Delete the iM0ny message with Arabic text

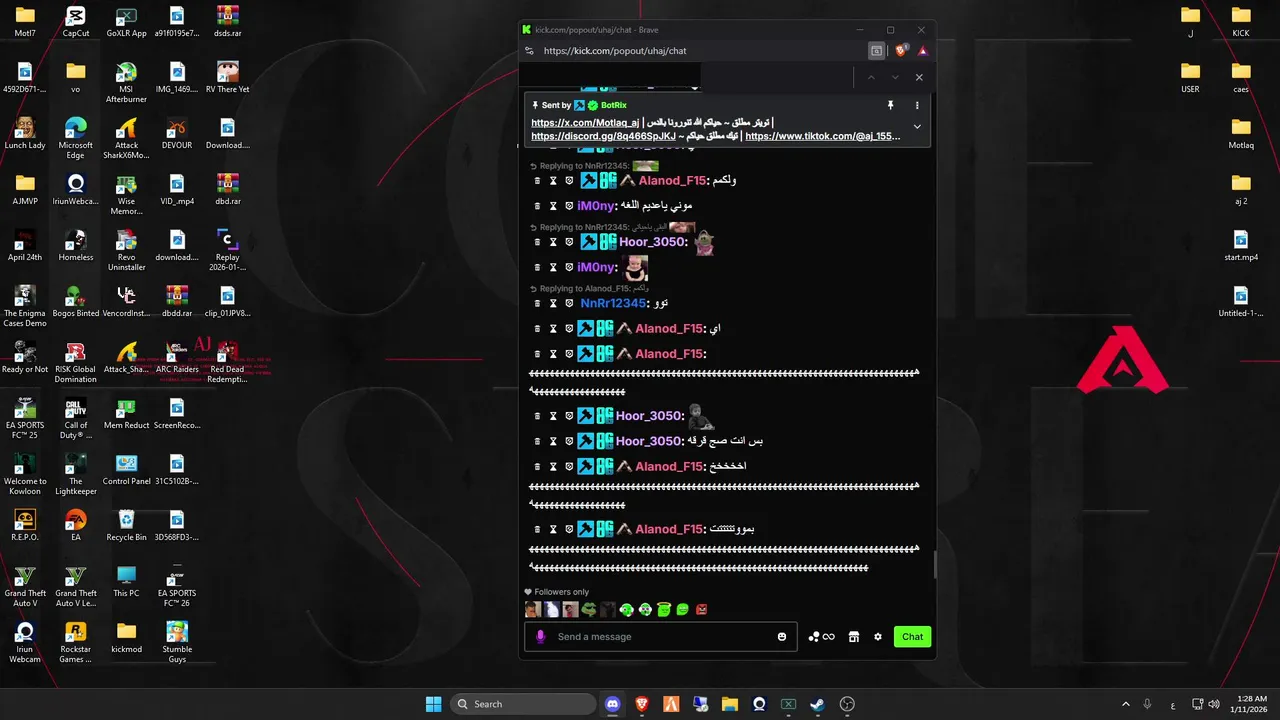point(537,206)
